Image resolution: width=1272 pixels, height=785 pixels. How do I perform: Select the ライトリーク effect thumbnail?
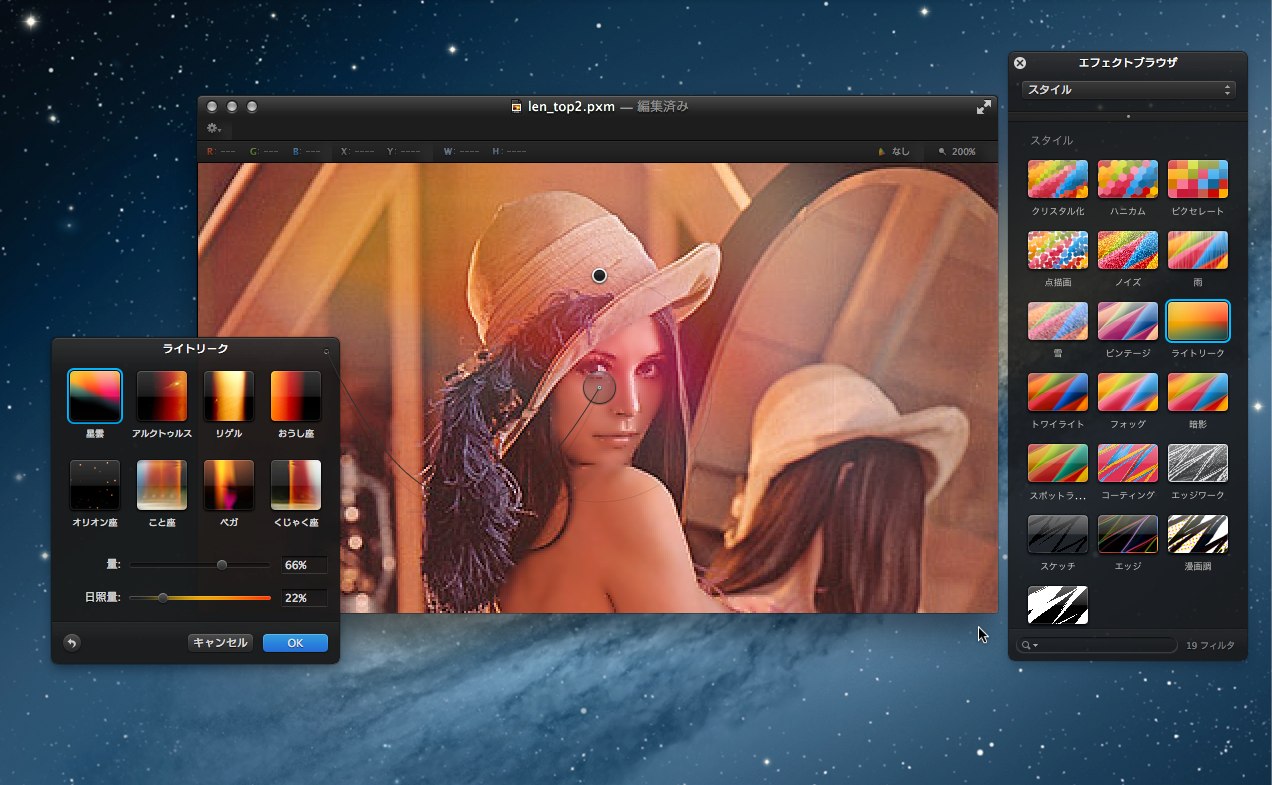(x=1197, y=321)
